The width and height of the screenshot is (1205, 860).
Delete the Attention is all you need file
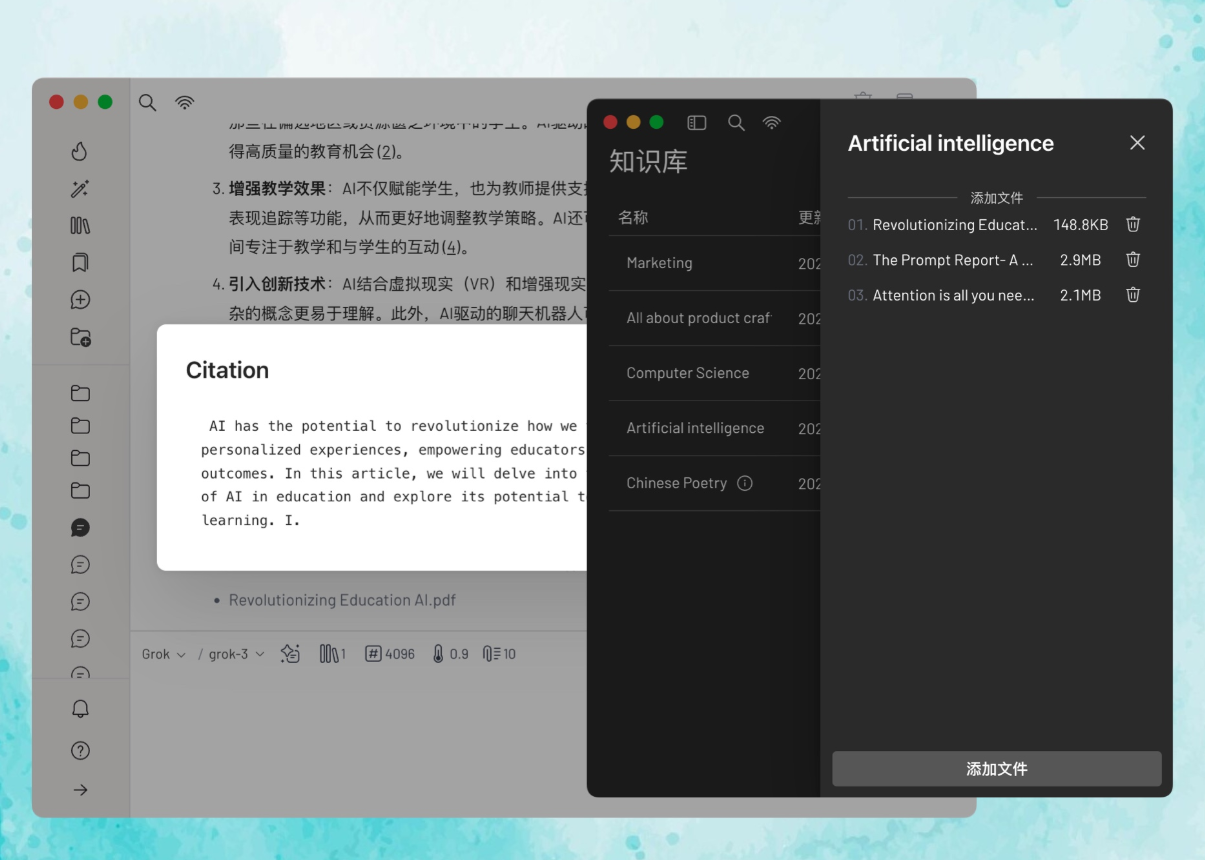pyautogui.click(x=1133, y=295)
